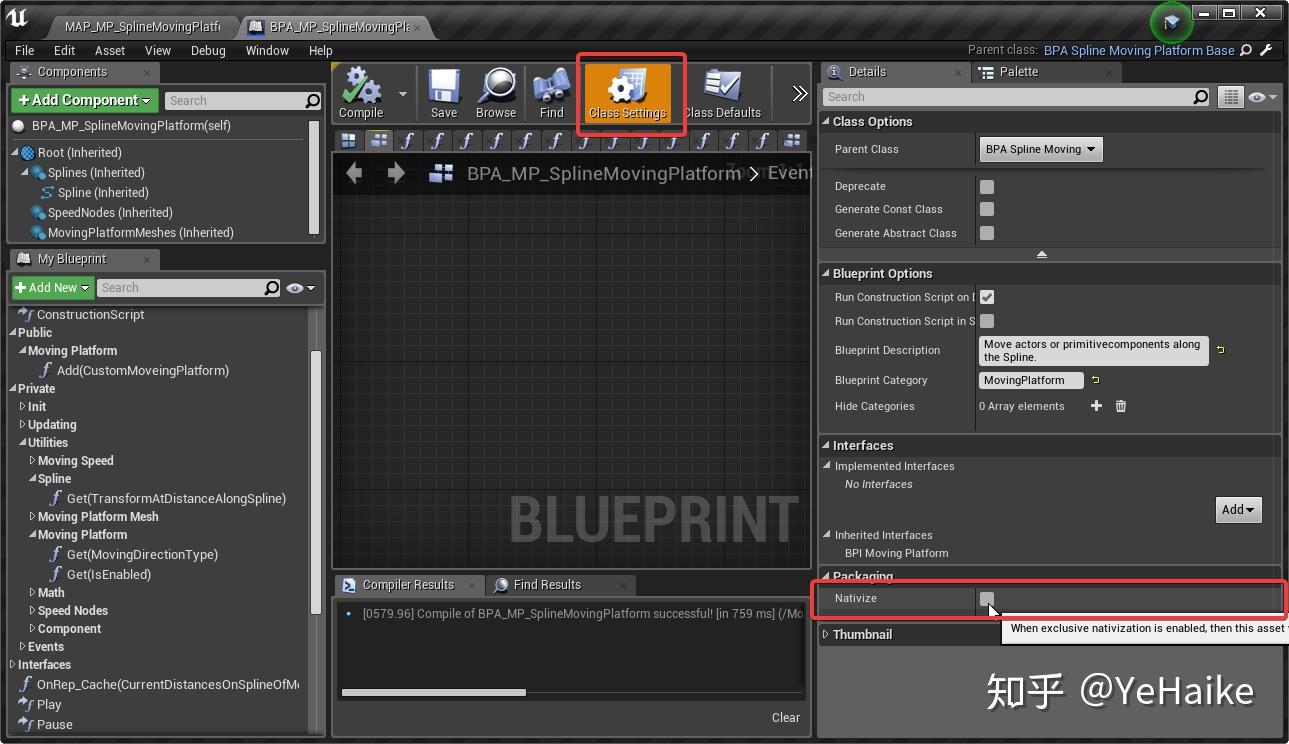This screenshot has width=1289, height=744.
Task: Check the Deprecate option in Class Options
Action: 987,185
